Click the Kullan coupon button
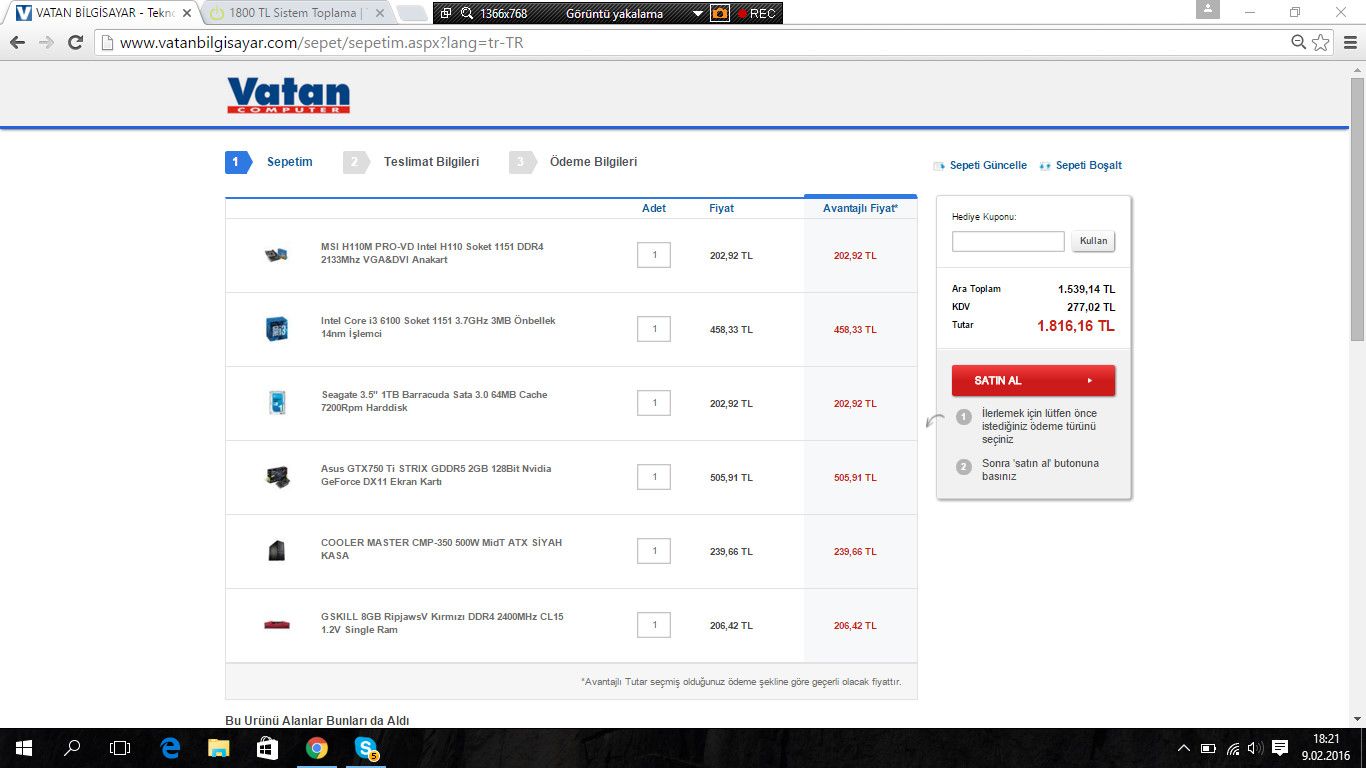The image size is (1366, 768). click(x=1093, y=241)
